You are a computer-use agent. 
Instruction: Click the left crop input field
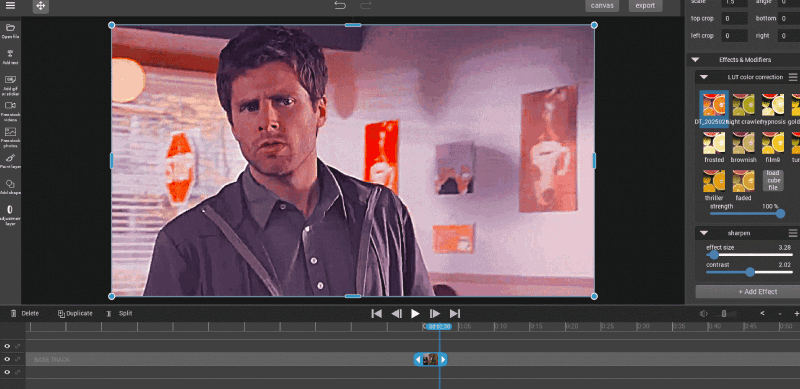[734, 36]
